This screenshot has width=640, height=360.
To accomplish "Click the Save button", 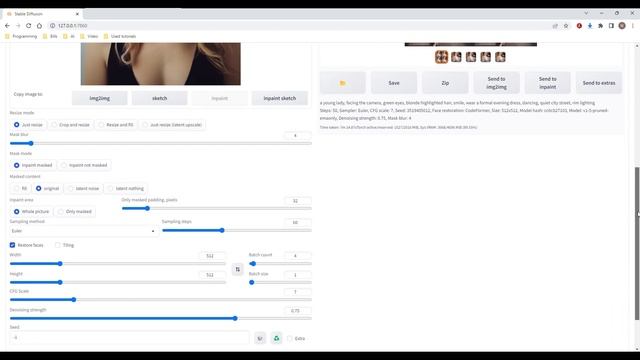I will coord(394,83).
